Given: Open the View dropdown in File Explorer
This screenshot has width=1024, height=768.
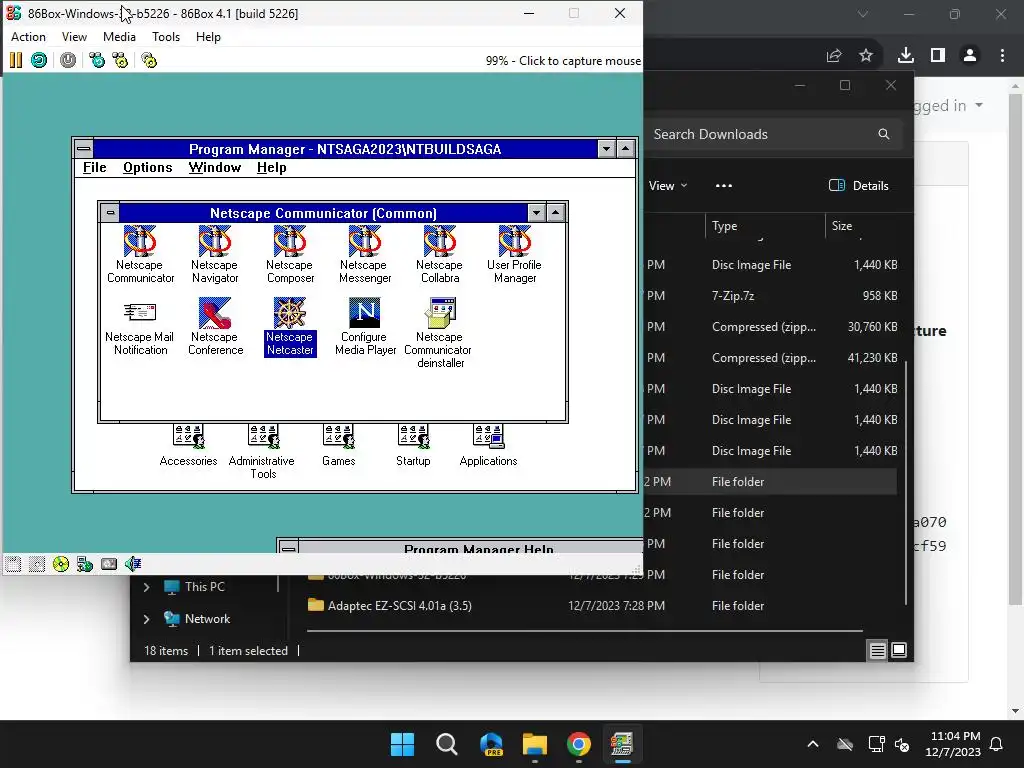Looking at the screenshot, I should (x=667, y=185).
